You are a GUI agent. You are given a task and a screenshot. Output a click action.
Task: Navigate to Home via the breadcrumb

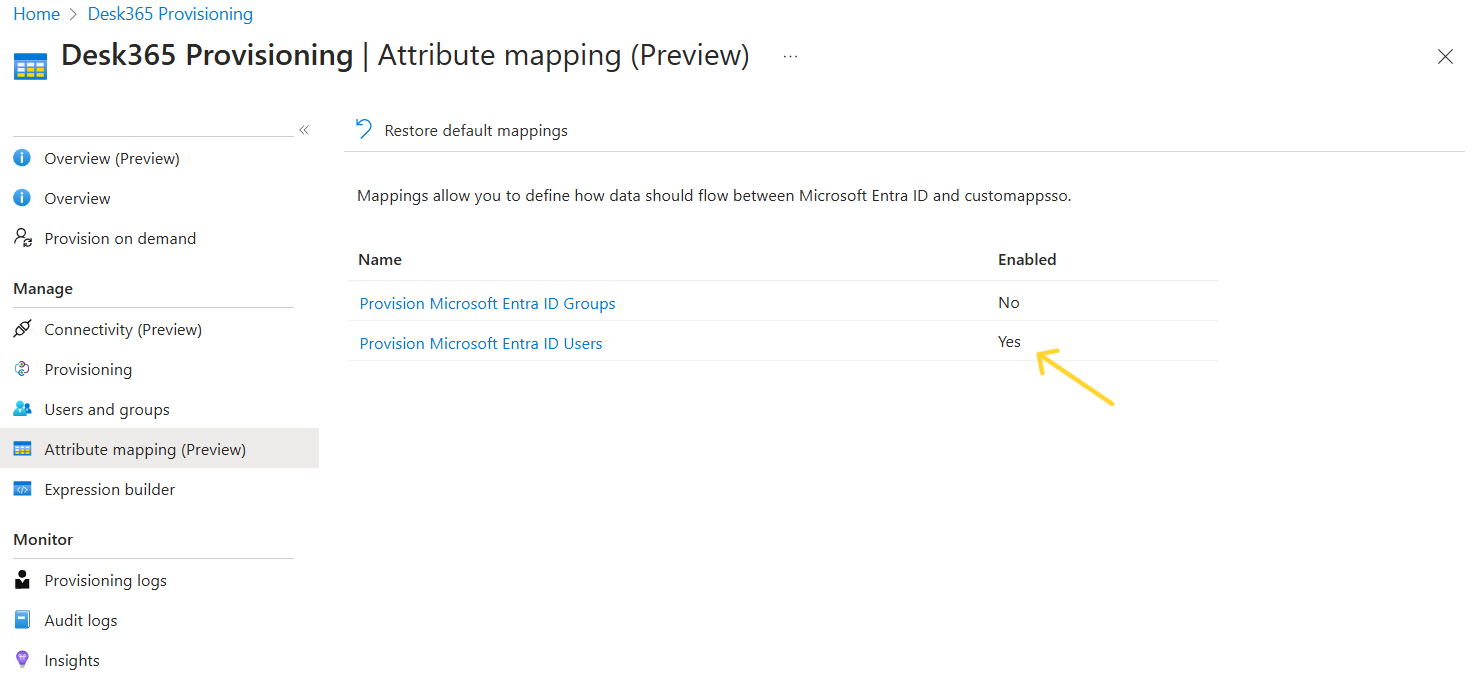(x=36, y=13)
